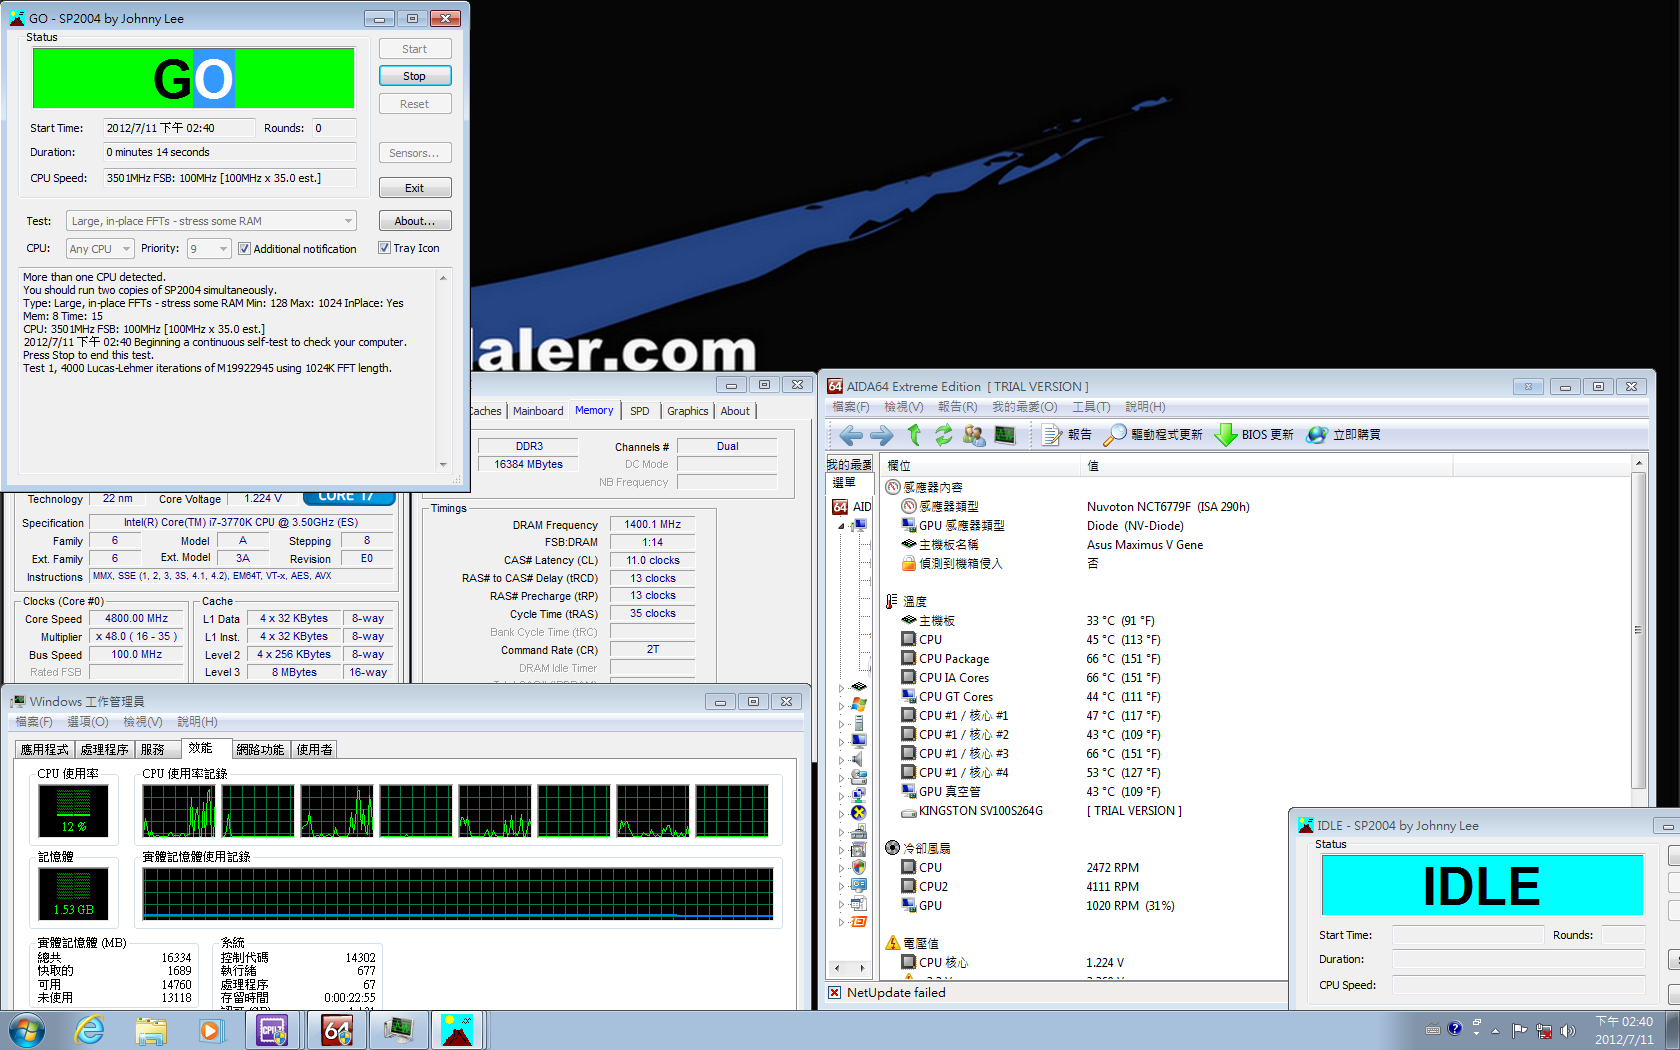
Task: Switch to AIDA64 taskbar button
Action: point(336,1030)
